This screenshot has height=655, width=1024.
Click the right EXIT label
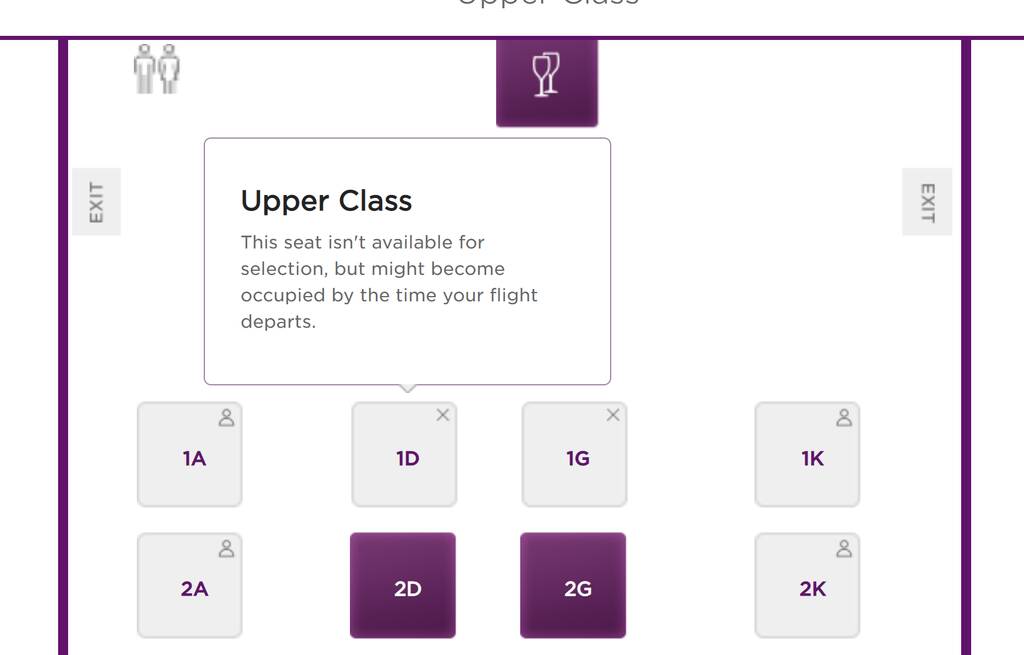point(927,202)
